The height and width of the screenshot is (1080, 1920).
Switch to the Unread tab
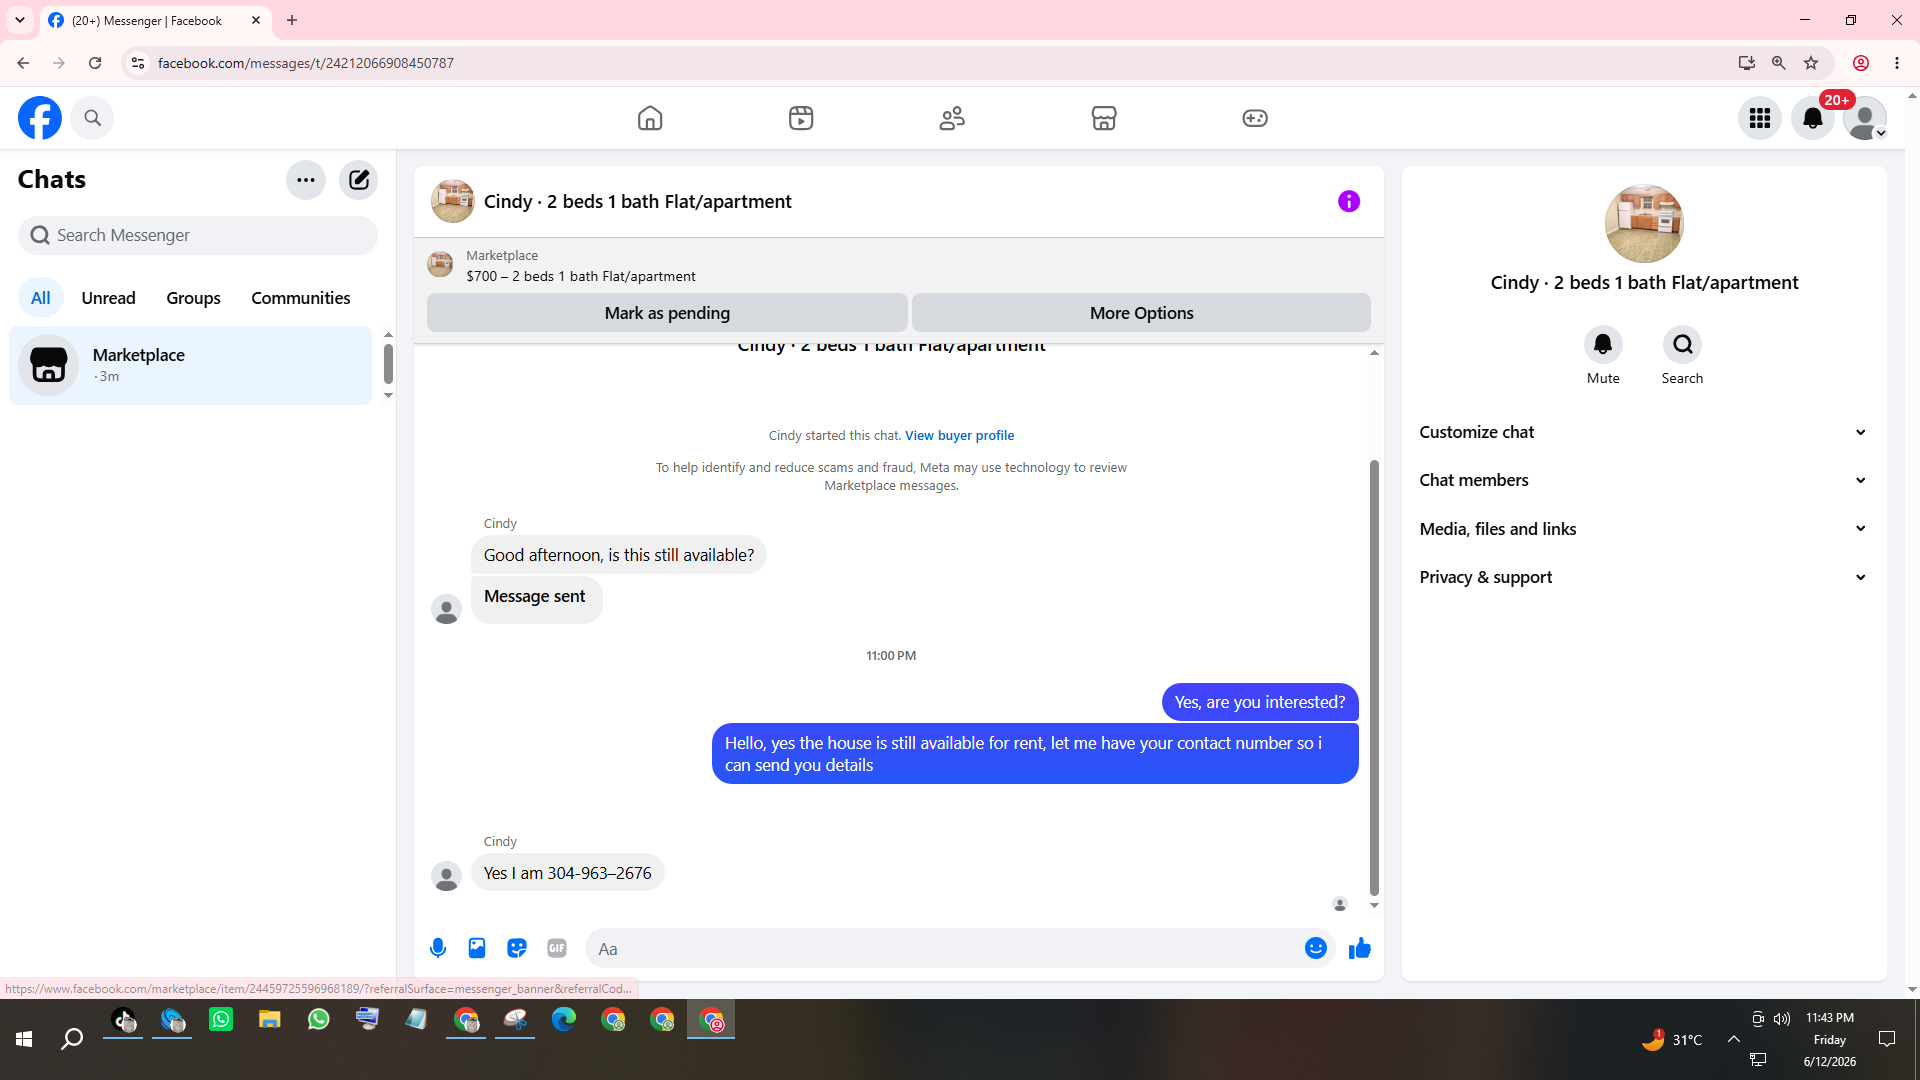(108, 298)
